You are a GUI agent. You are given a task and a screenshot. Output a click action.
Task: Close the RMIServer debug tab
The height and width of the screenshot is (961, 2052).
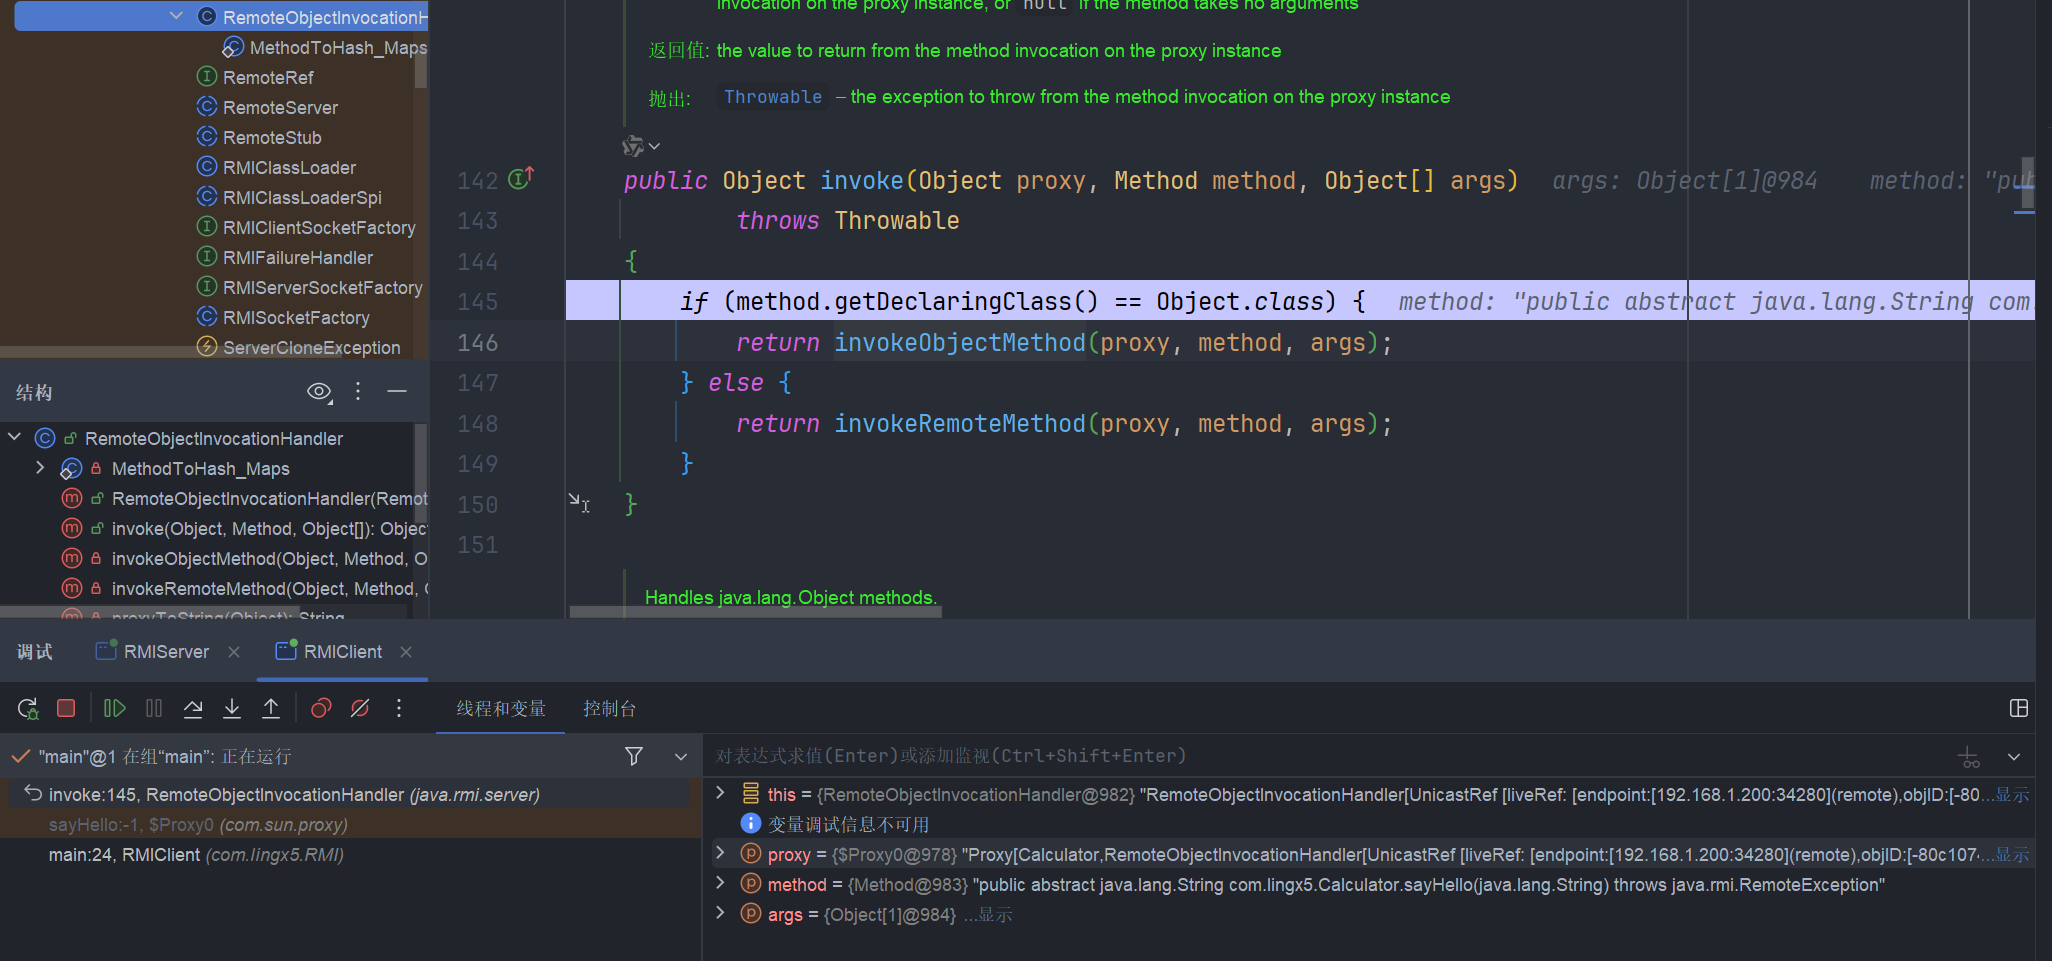point(234,652)
